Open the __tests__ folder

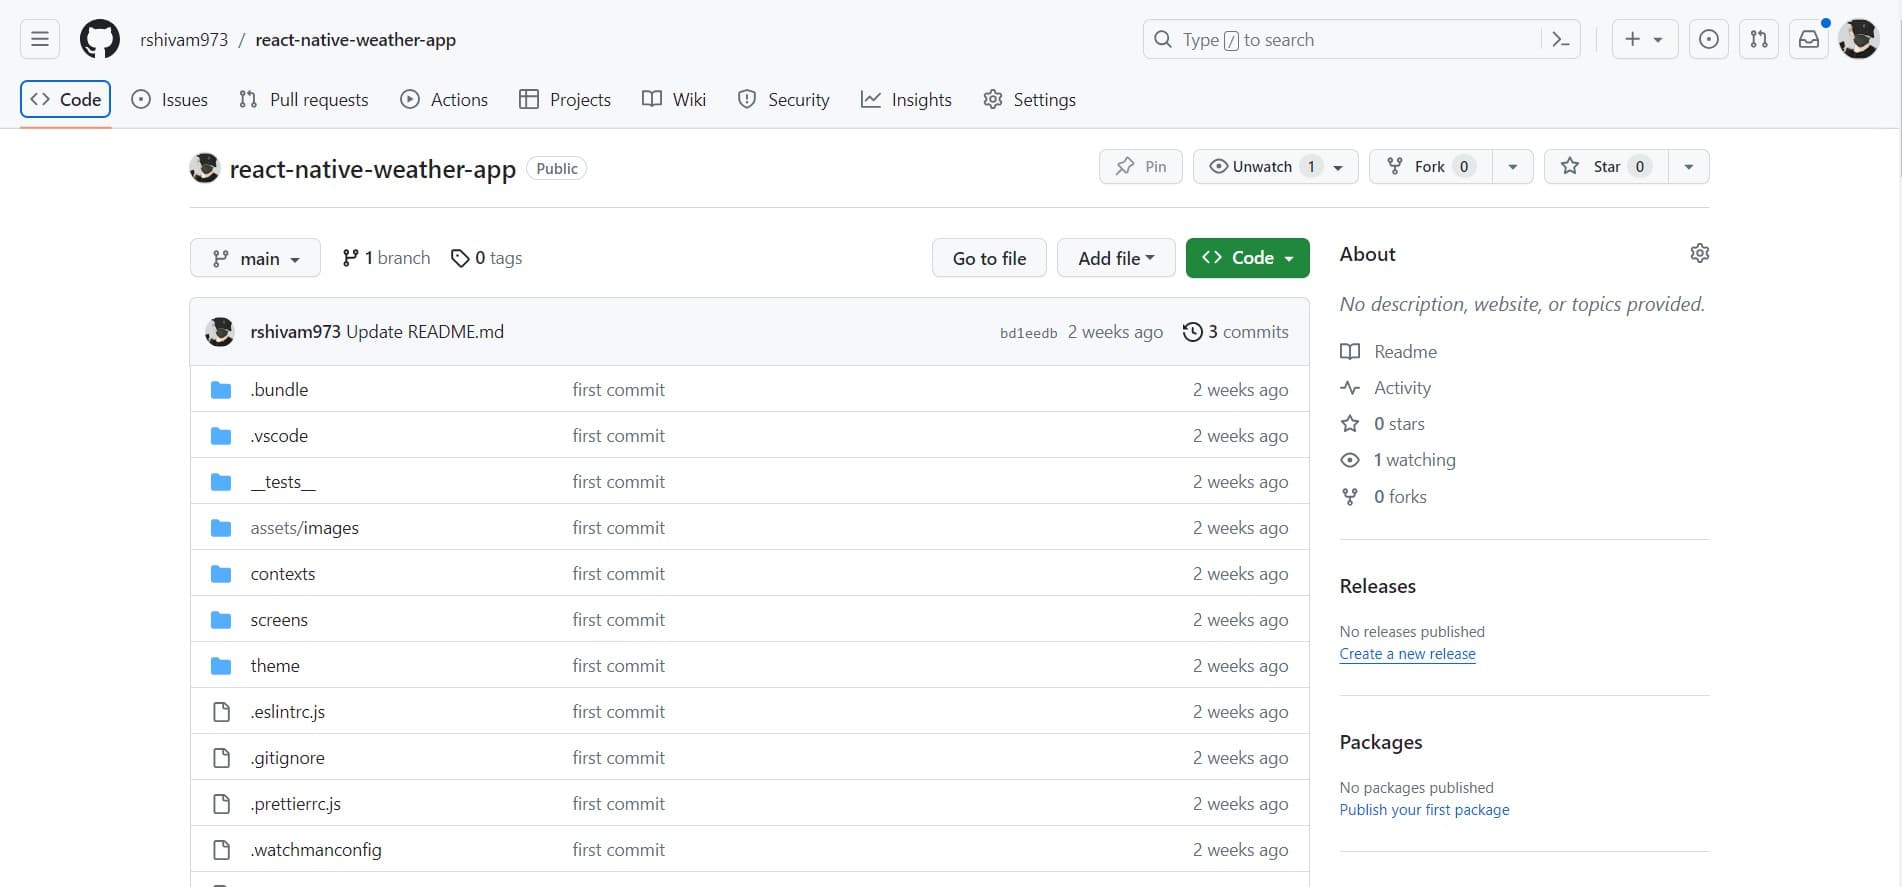pos(283,482)
